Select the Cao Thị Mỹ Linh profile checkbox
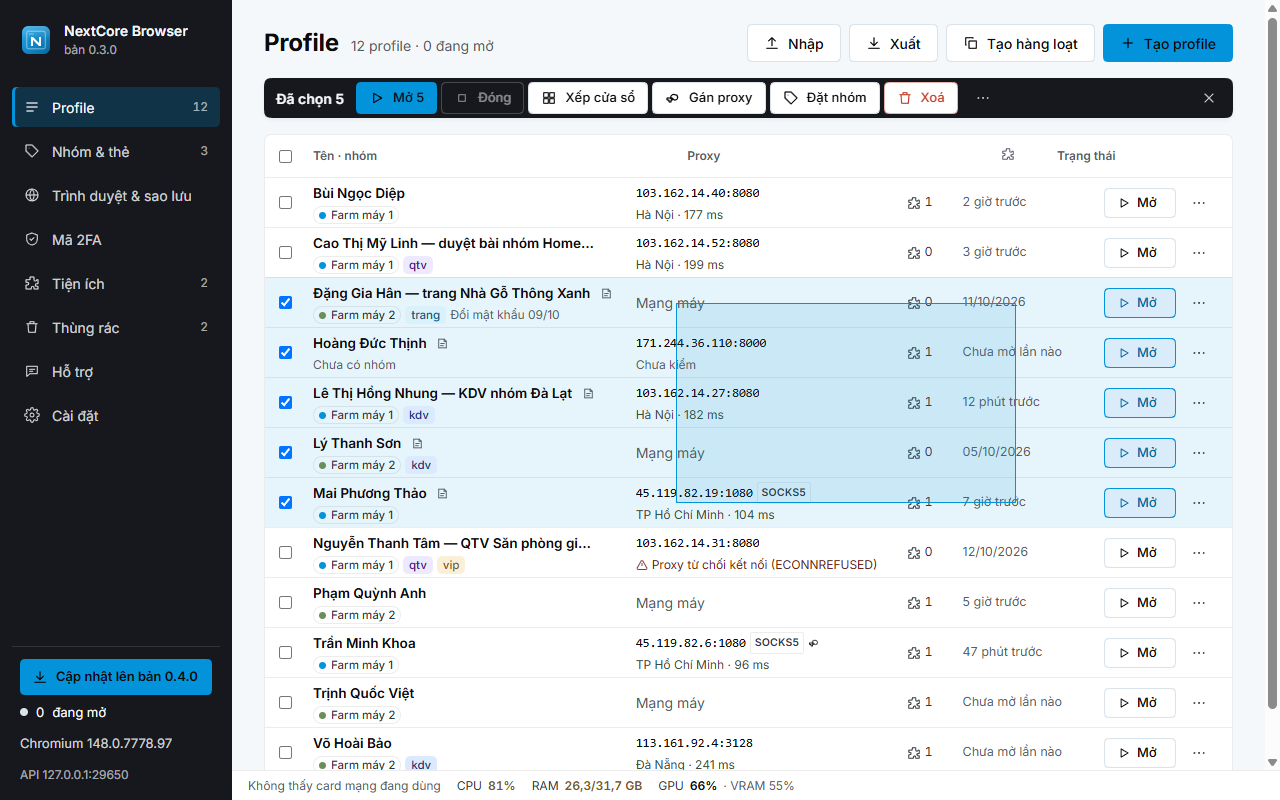The width and height of the screenshot is (1280, 800). pyautogui.click(x=286, y=252)
